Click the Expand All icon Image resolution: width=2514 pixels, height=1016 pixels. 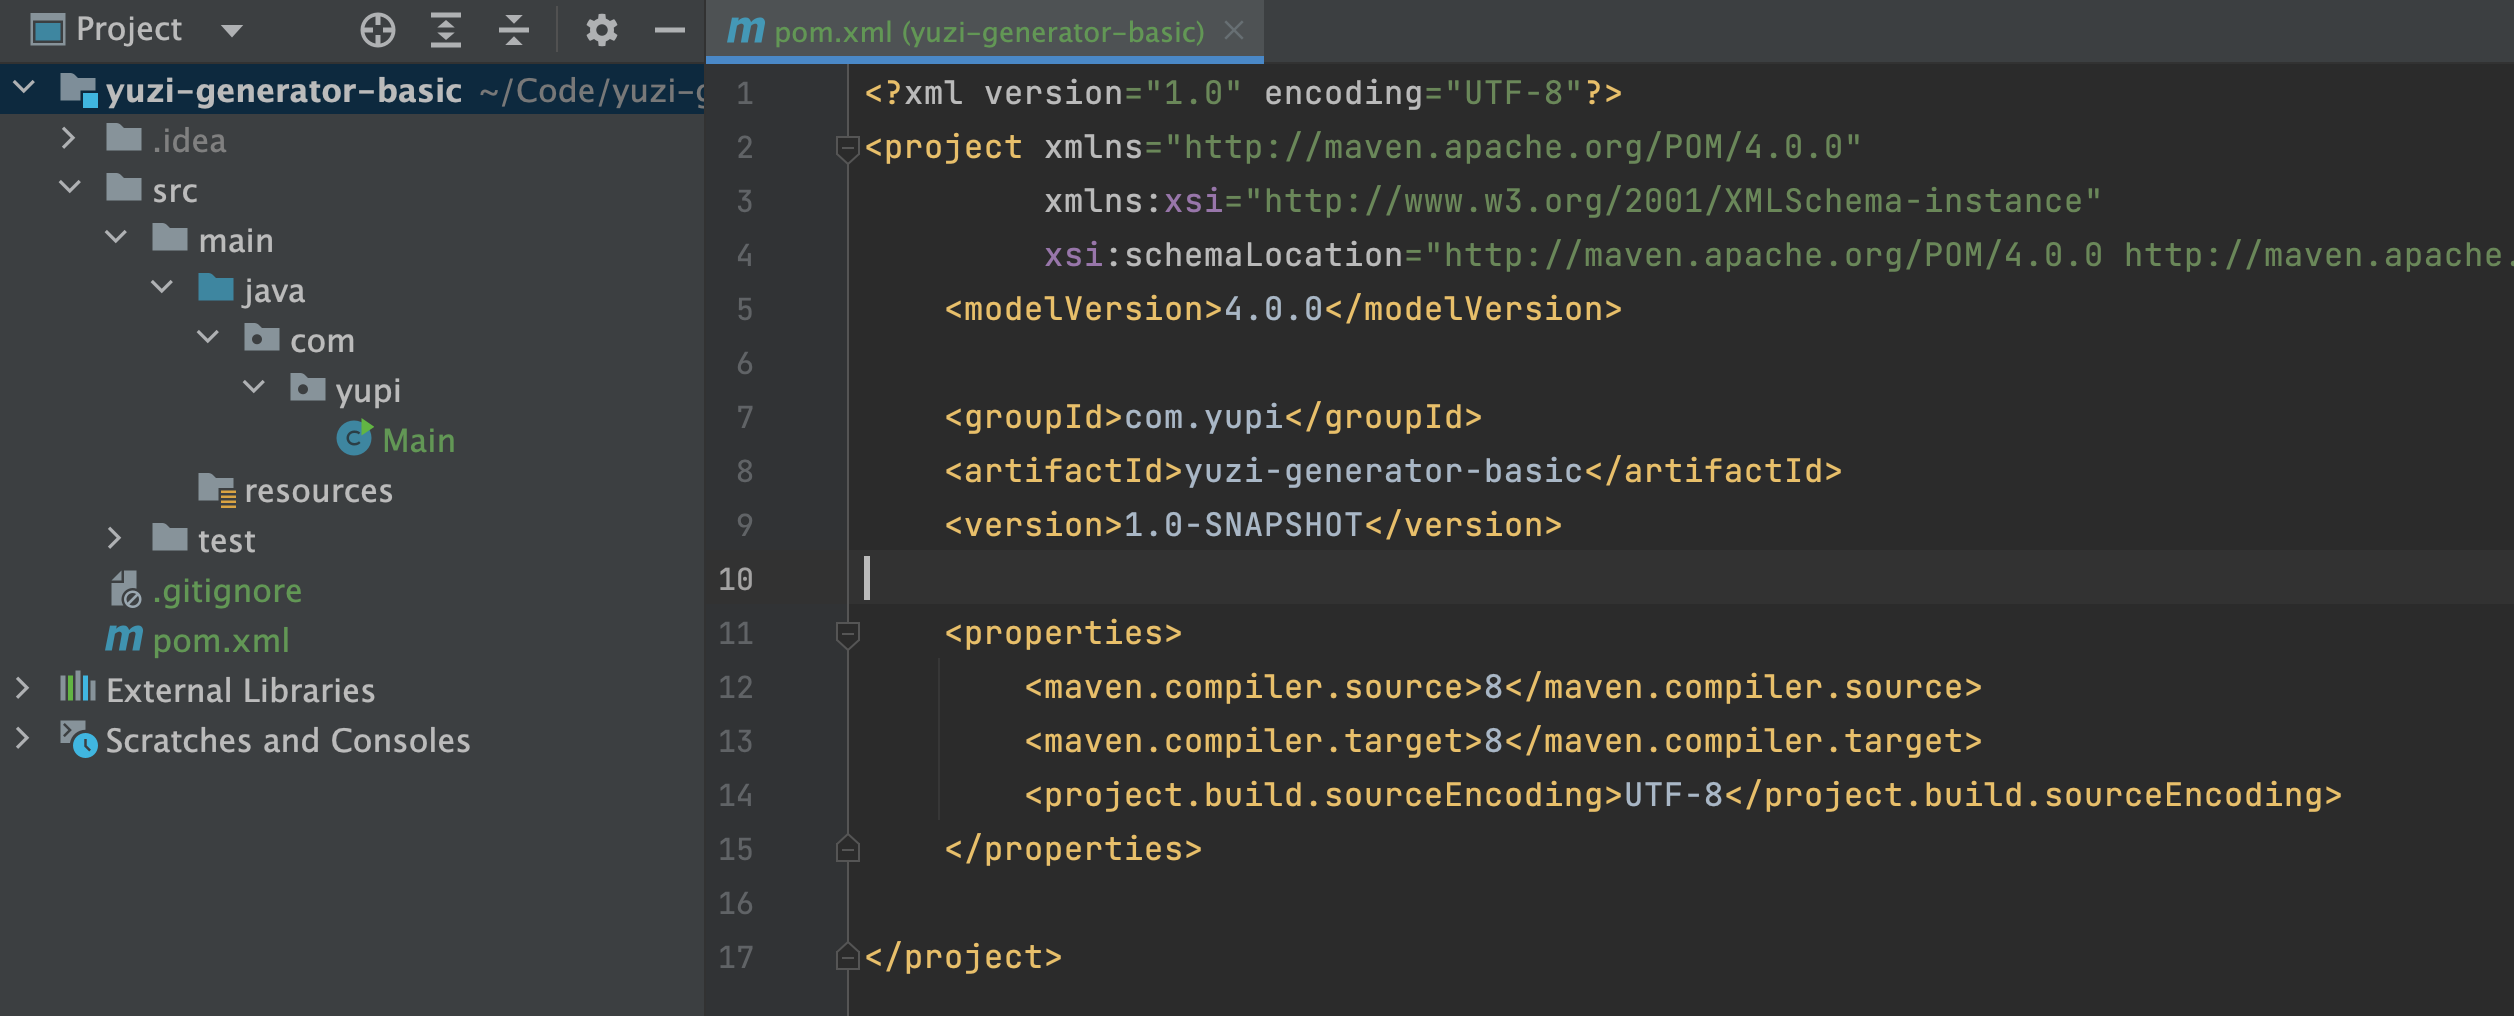[446, 30]
